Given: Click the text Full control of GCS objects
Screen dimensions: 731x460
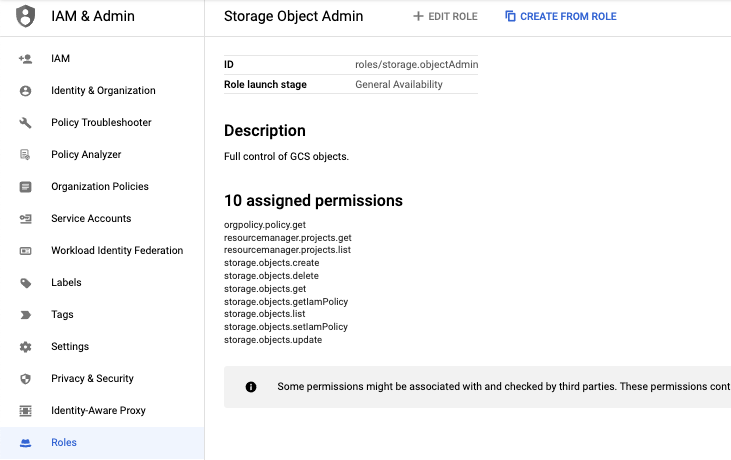Looking at the screenshot, I should click(x=286, y=157).
